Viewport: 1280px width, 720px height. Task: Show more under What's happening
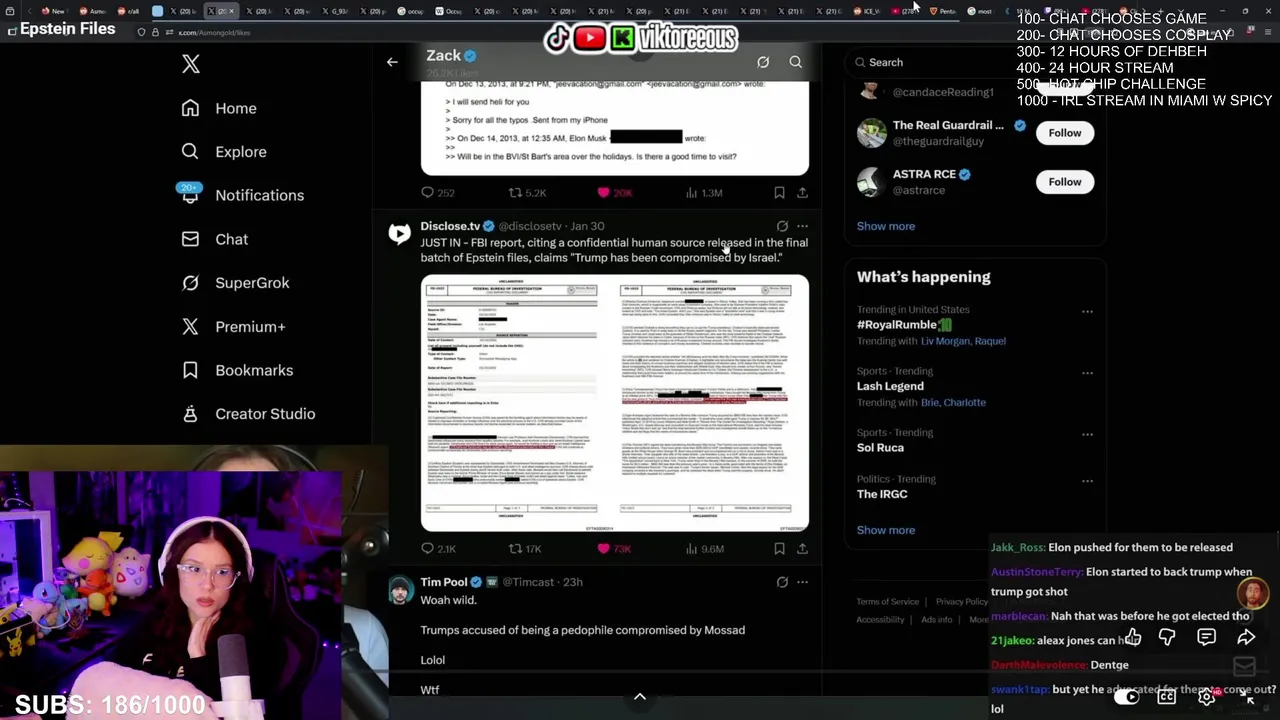click(x=885, y=530)
